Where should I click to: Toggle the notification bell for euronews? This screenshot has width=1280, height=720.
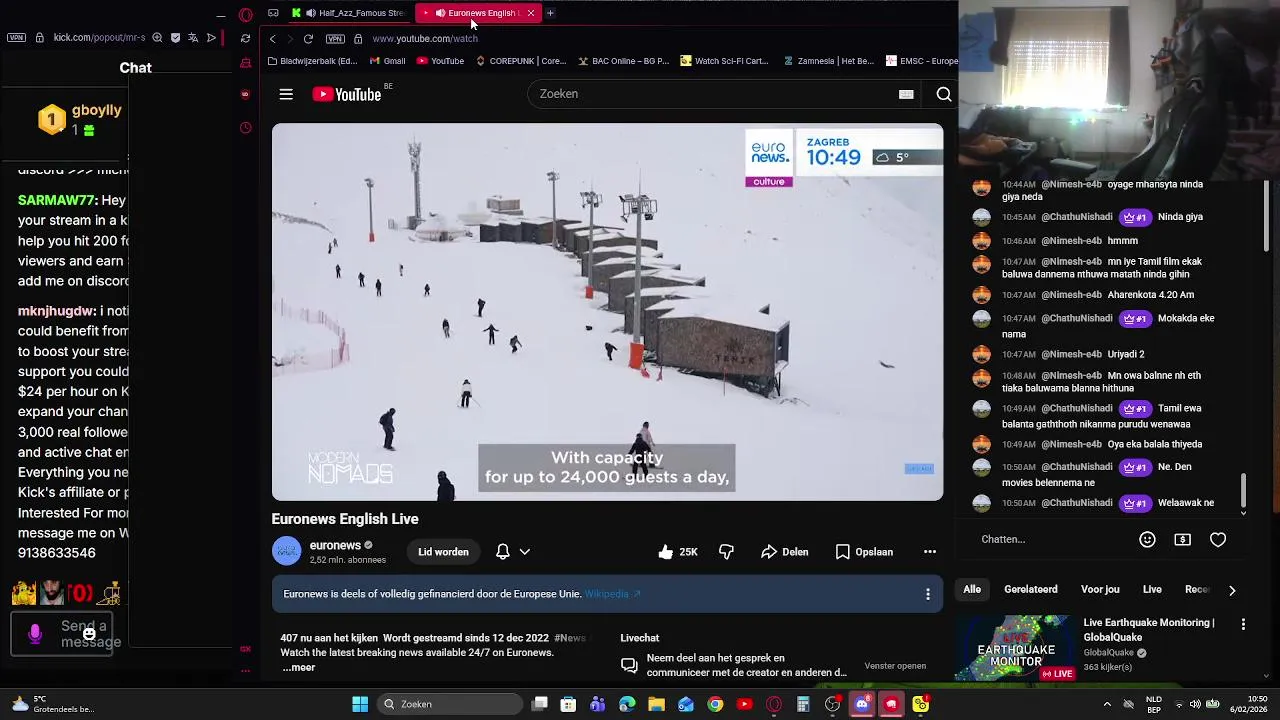[503, 552]
